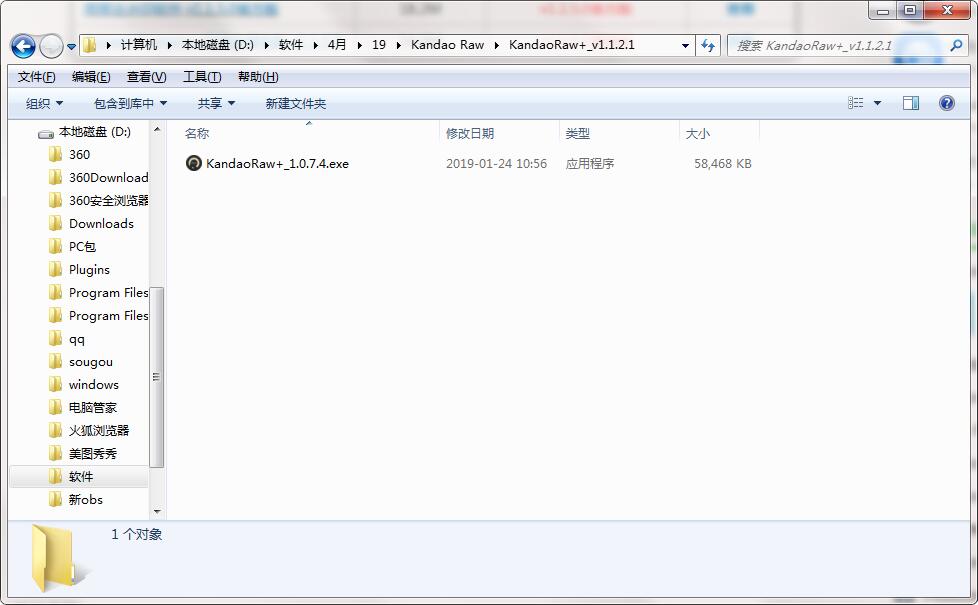The height and width of the screenshot is (605, 978).
Task: Open the Plugins folder in tree
Action: point(89,269)
